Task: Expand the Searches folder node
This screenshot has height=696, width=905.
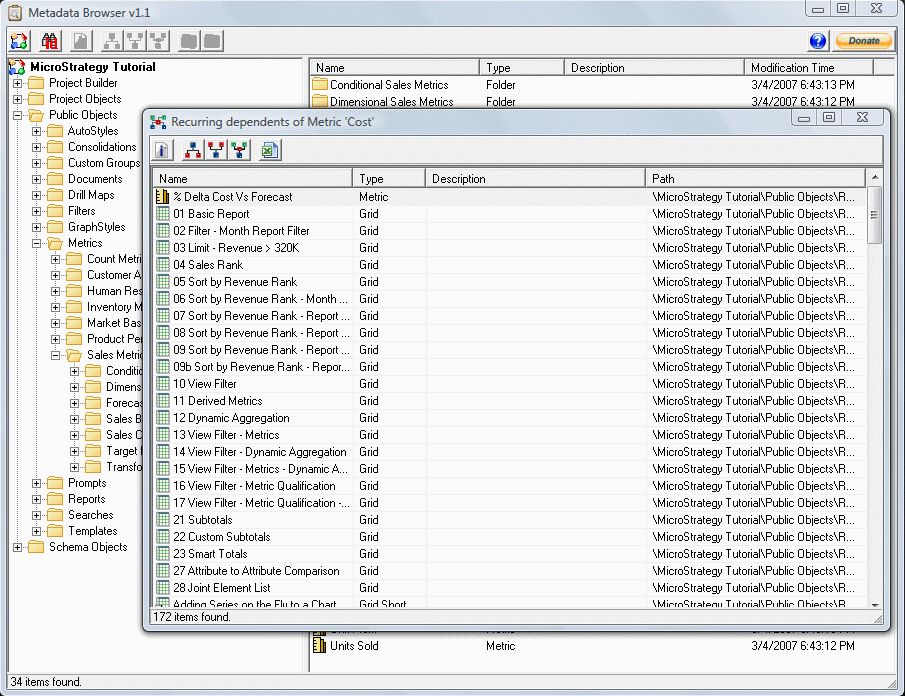Action: pyautogui.click(x=36, y=515)
